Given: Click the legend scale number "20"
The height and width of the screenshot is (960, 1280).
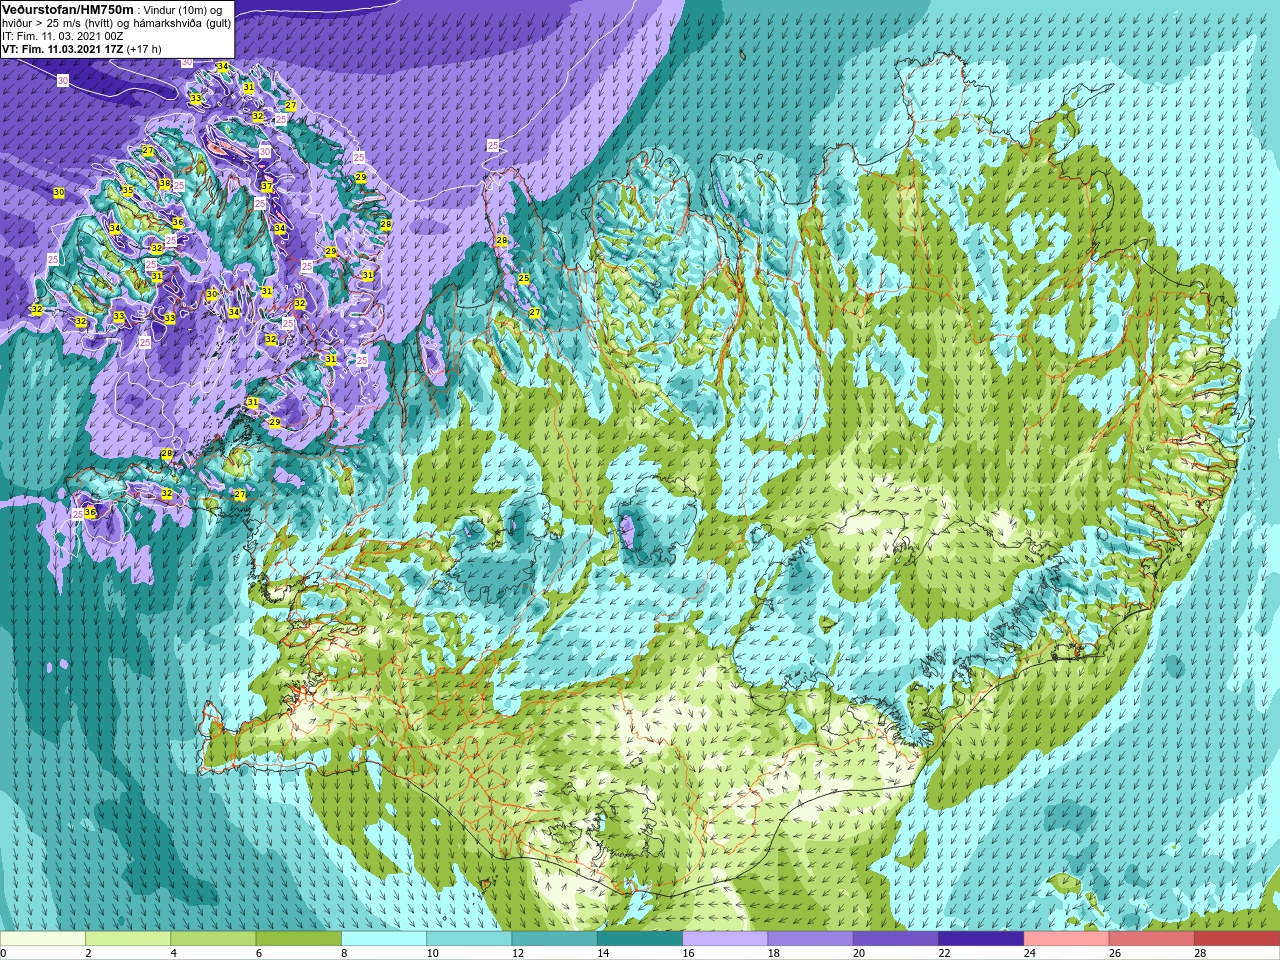Looking at the screenshot, I should click(859, 953).
